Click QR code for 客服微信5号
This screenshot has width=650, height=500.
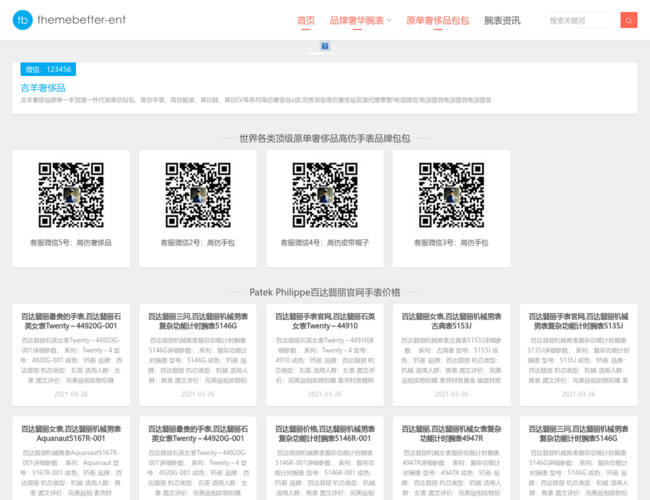[71, 195]
